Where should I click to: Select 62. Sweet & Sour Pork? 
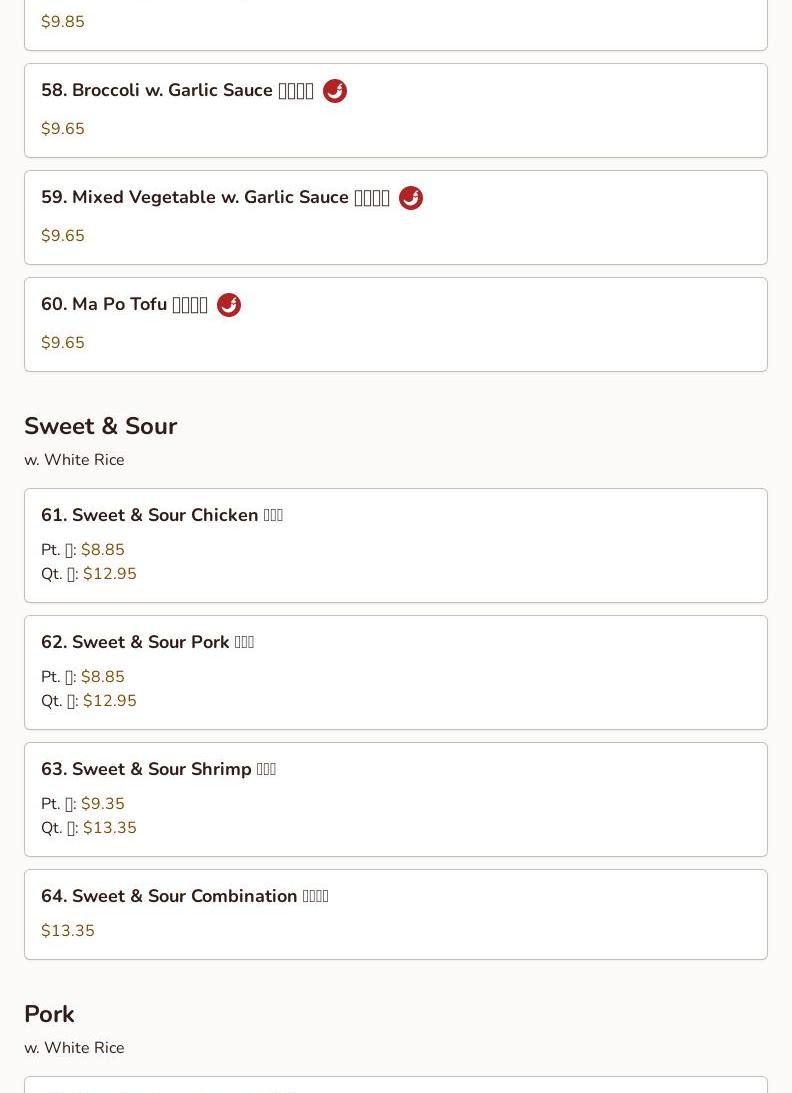pos(396,673)
